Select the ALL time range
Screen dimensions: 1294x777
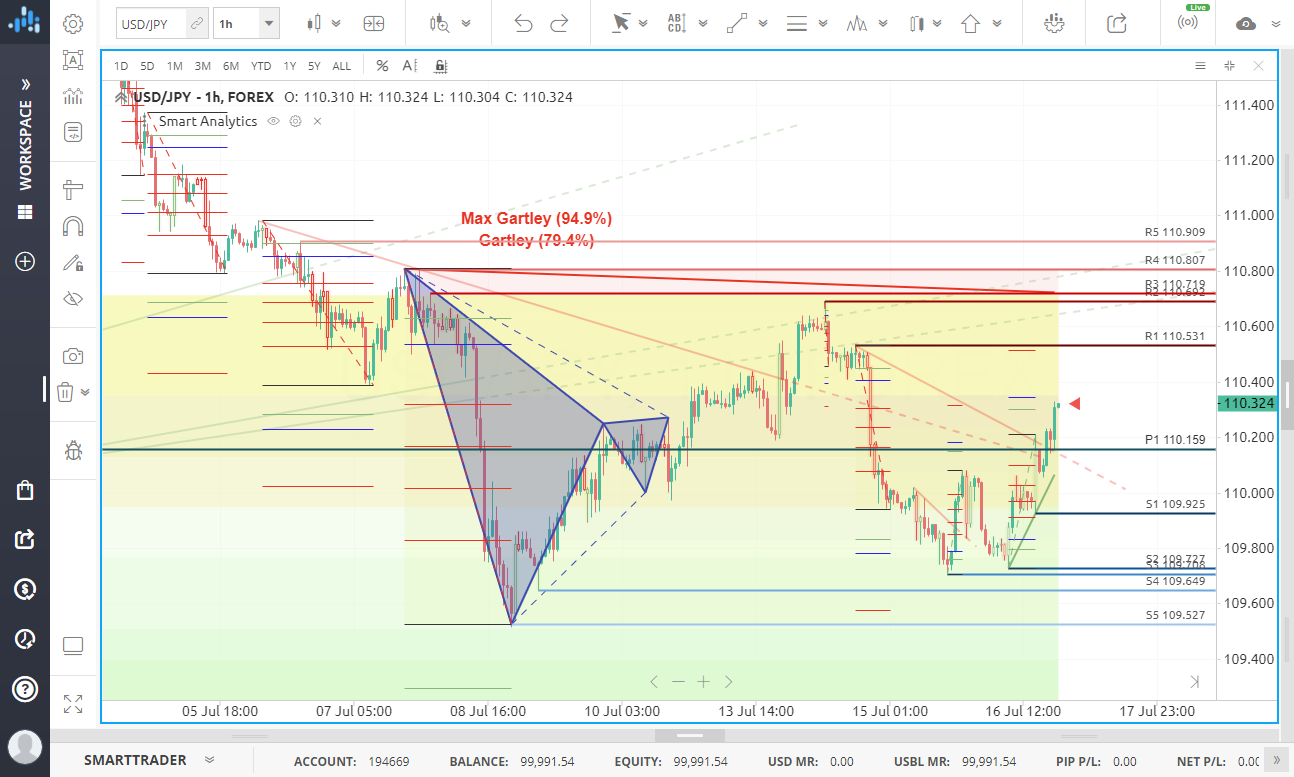click(342, 66)
